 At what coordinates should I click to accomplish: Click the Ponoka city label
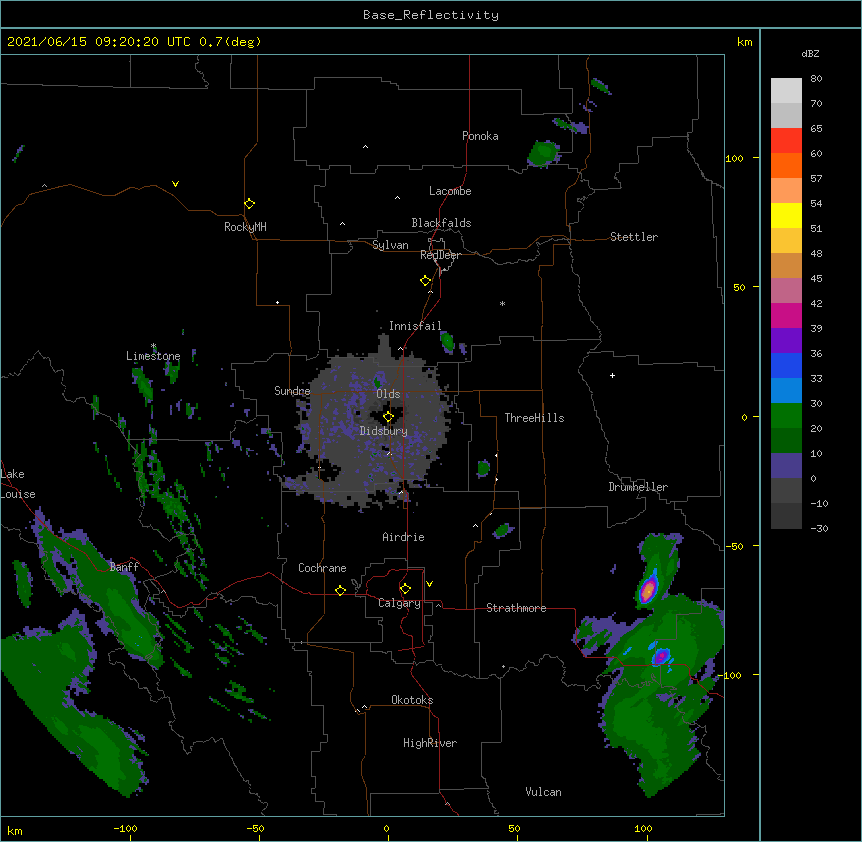pos(480,136)
